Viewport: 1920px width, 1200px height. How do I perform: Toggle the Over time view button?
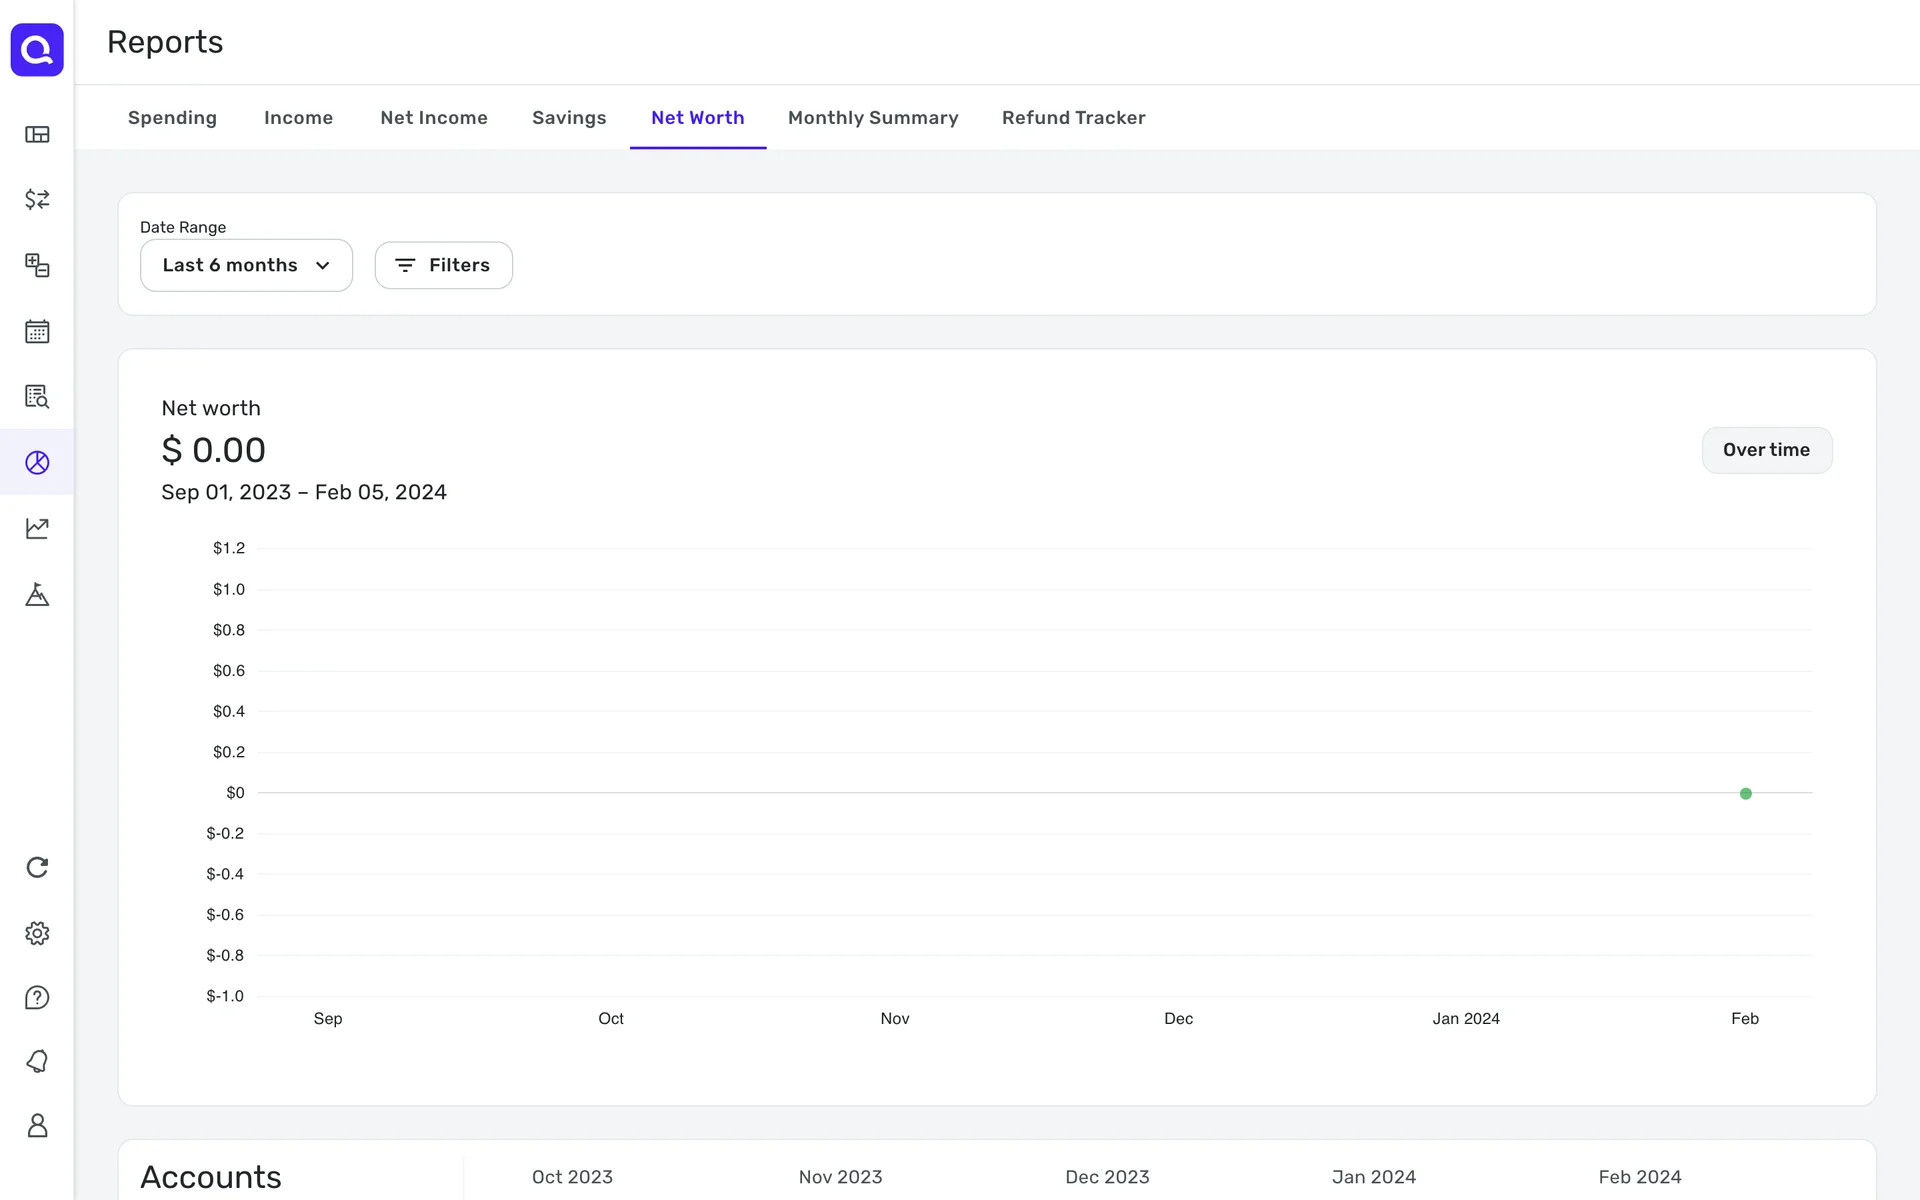click(x=1766, y=450)
